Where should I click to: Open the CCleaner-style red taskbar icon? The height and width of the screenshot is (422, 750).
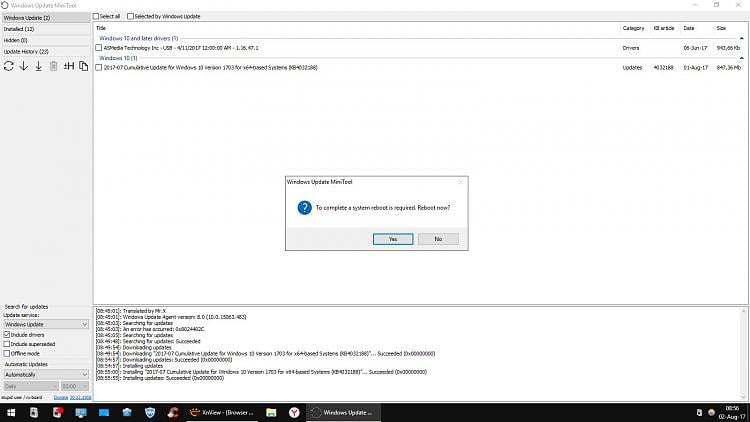173,412
